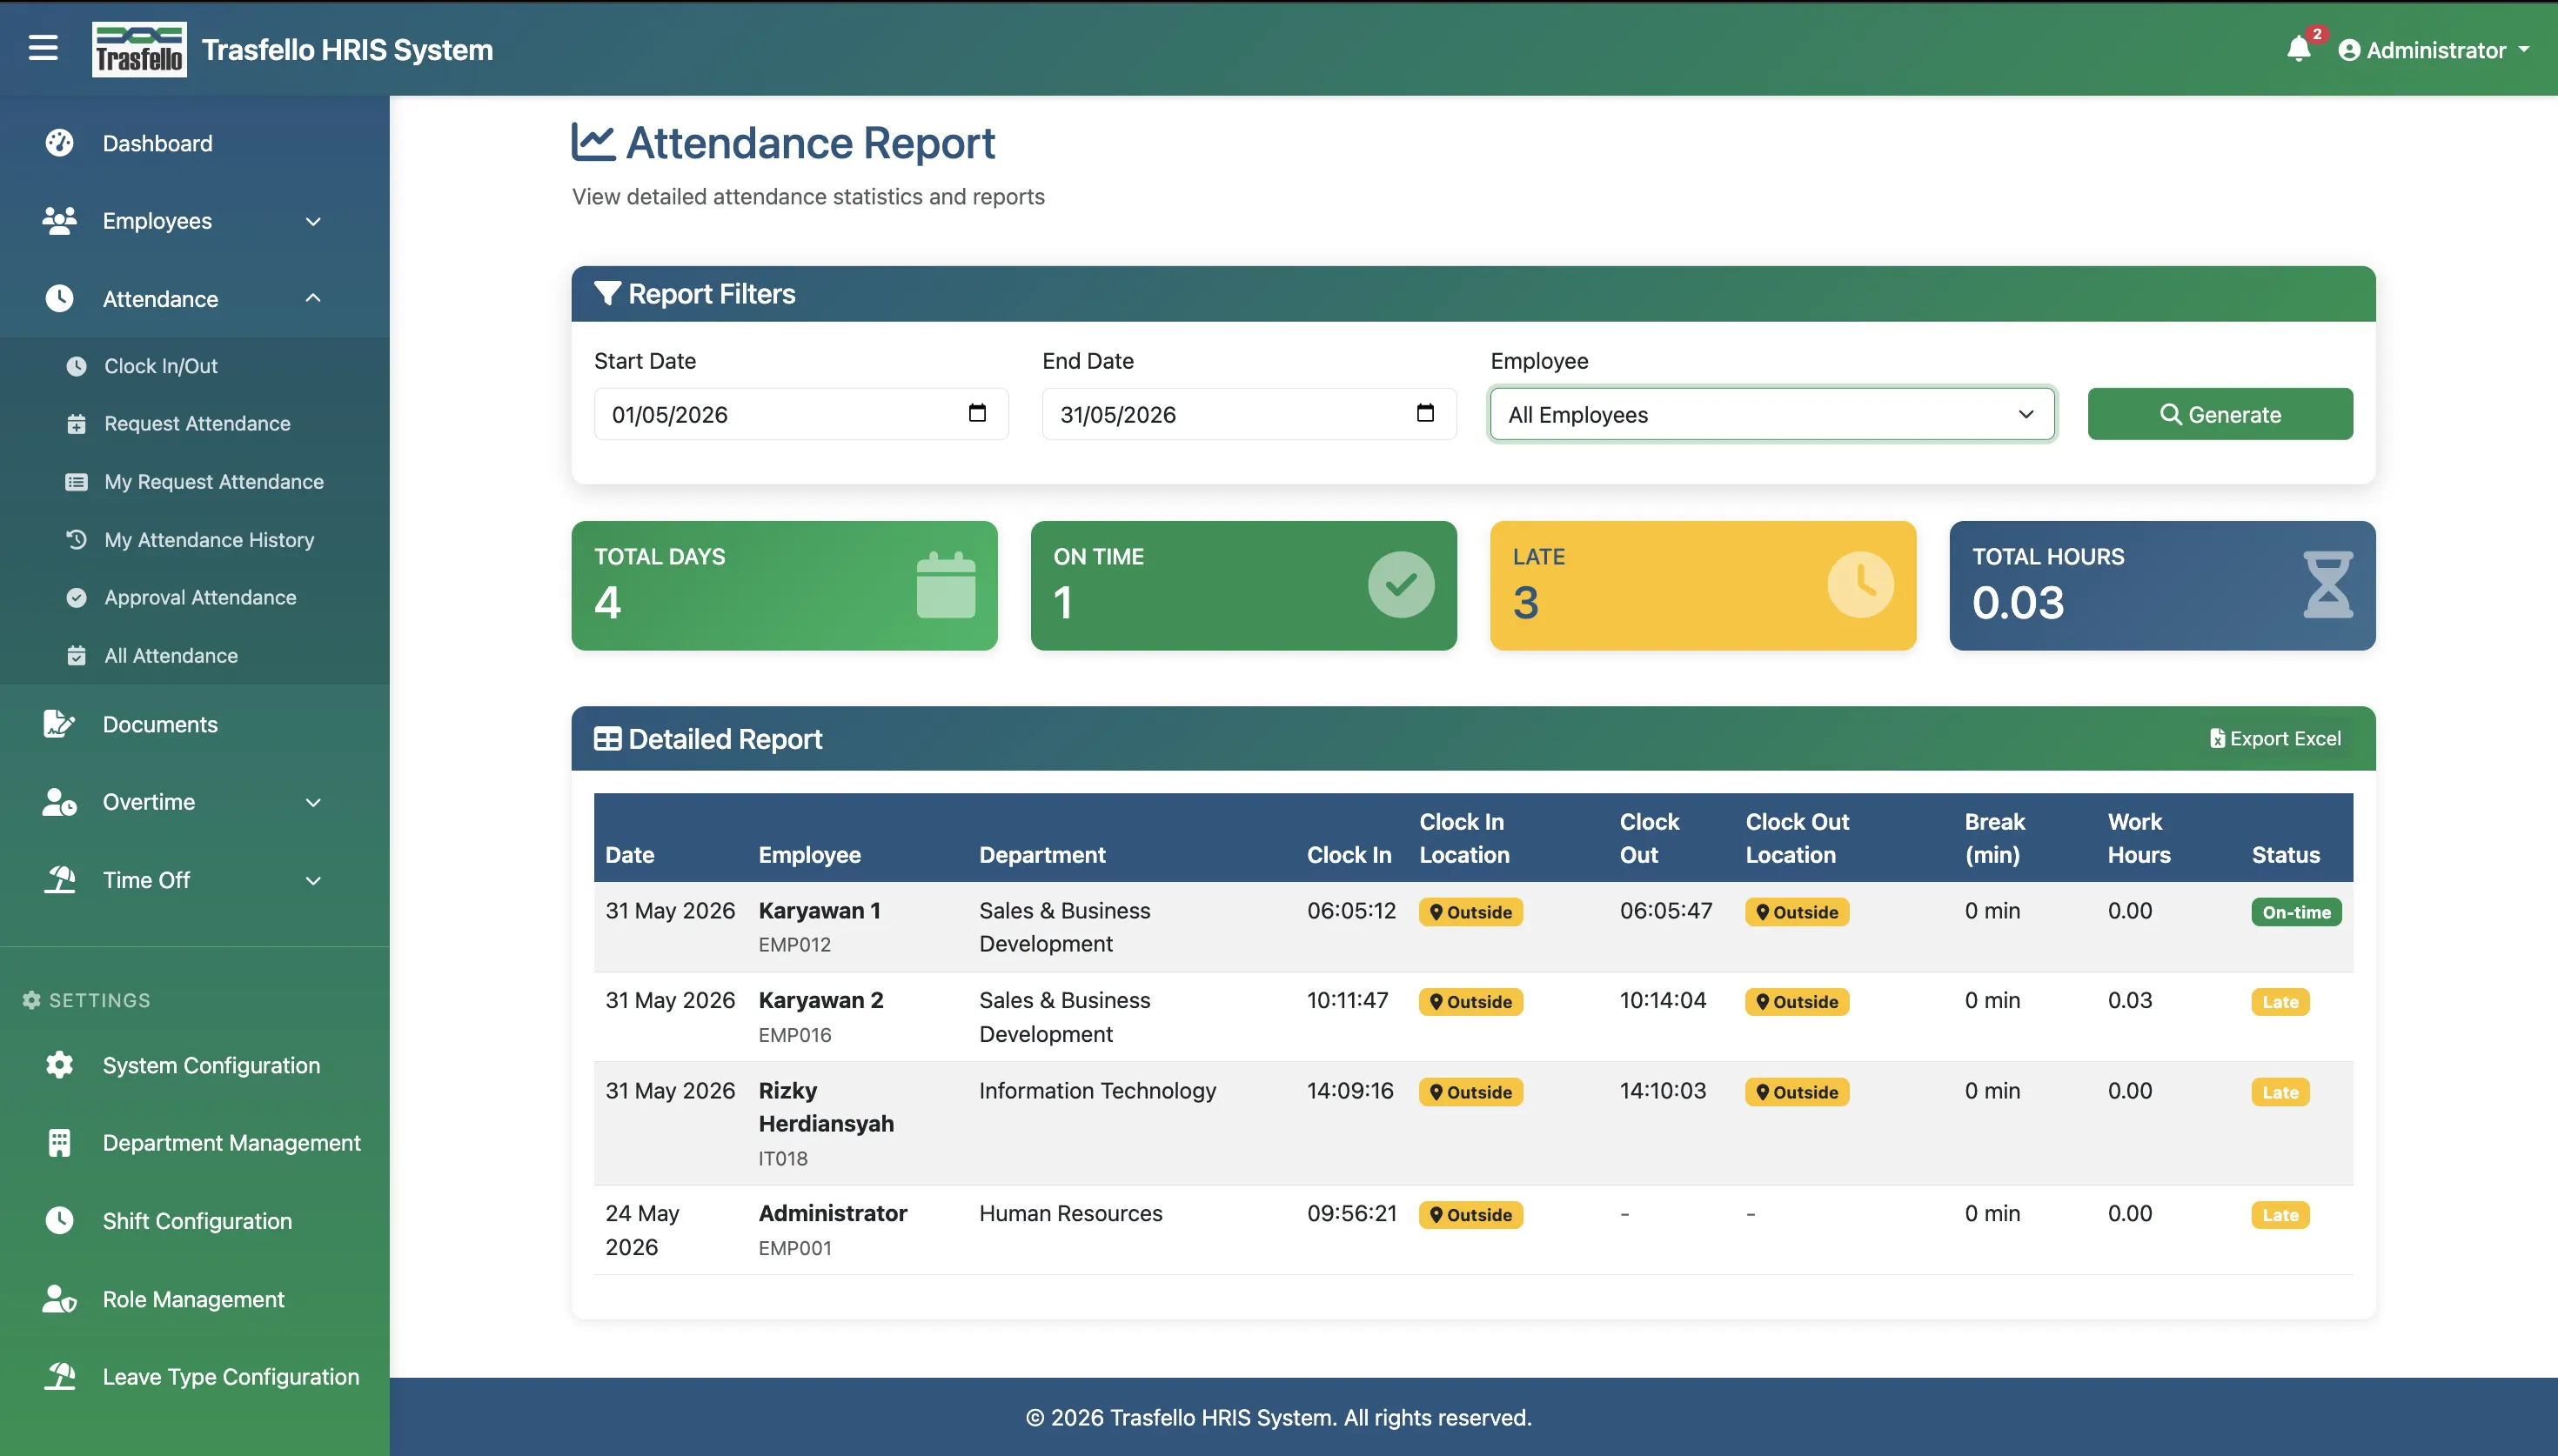Open the Administrator account dropdown
This screenshot has width=2558, height=1456.
pos(2433,50)
